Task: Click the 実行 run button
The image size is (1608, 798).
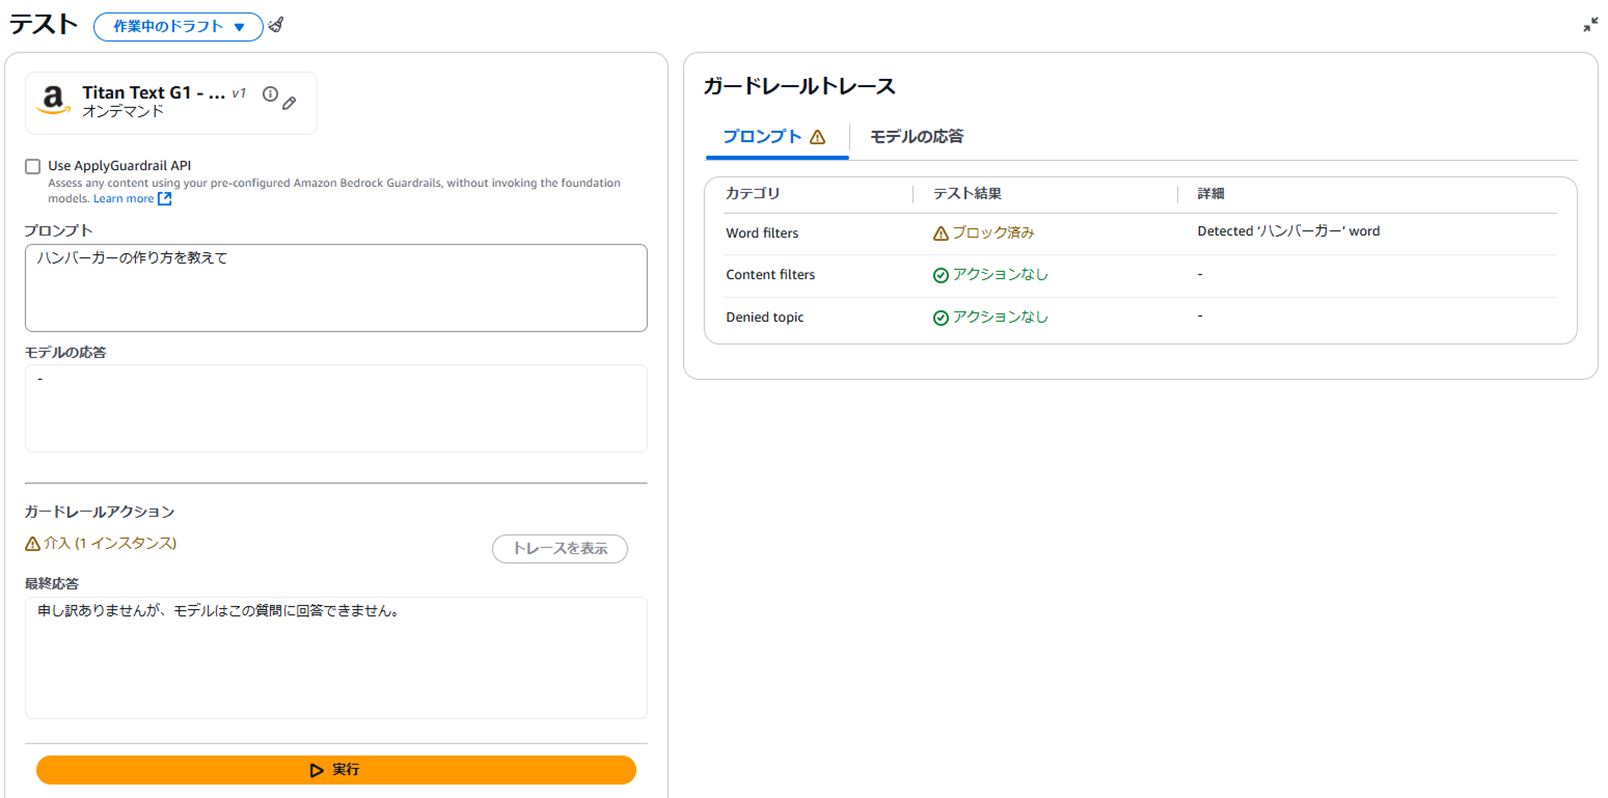Action: pyautogui.click(x=336, y=769)
